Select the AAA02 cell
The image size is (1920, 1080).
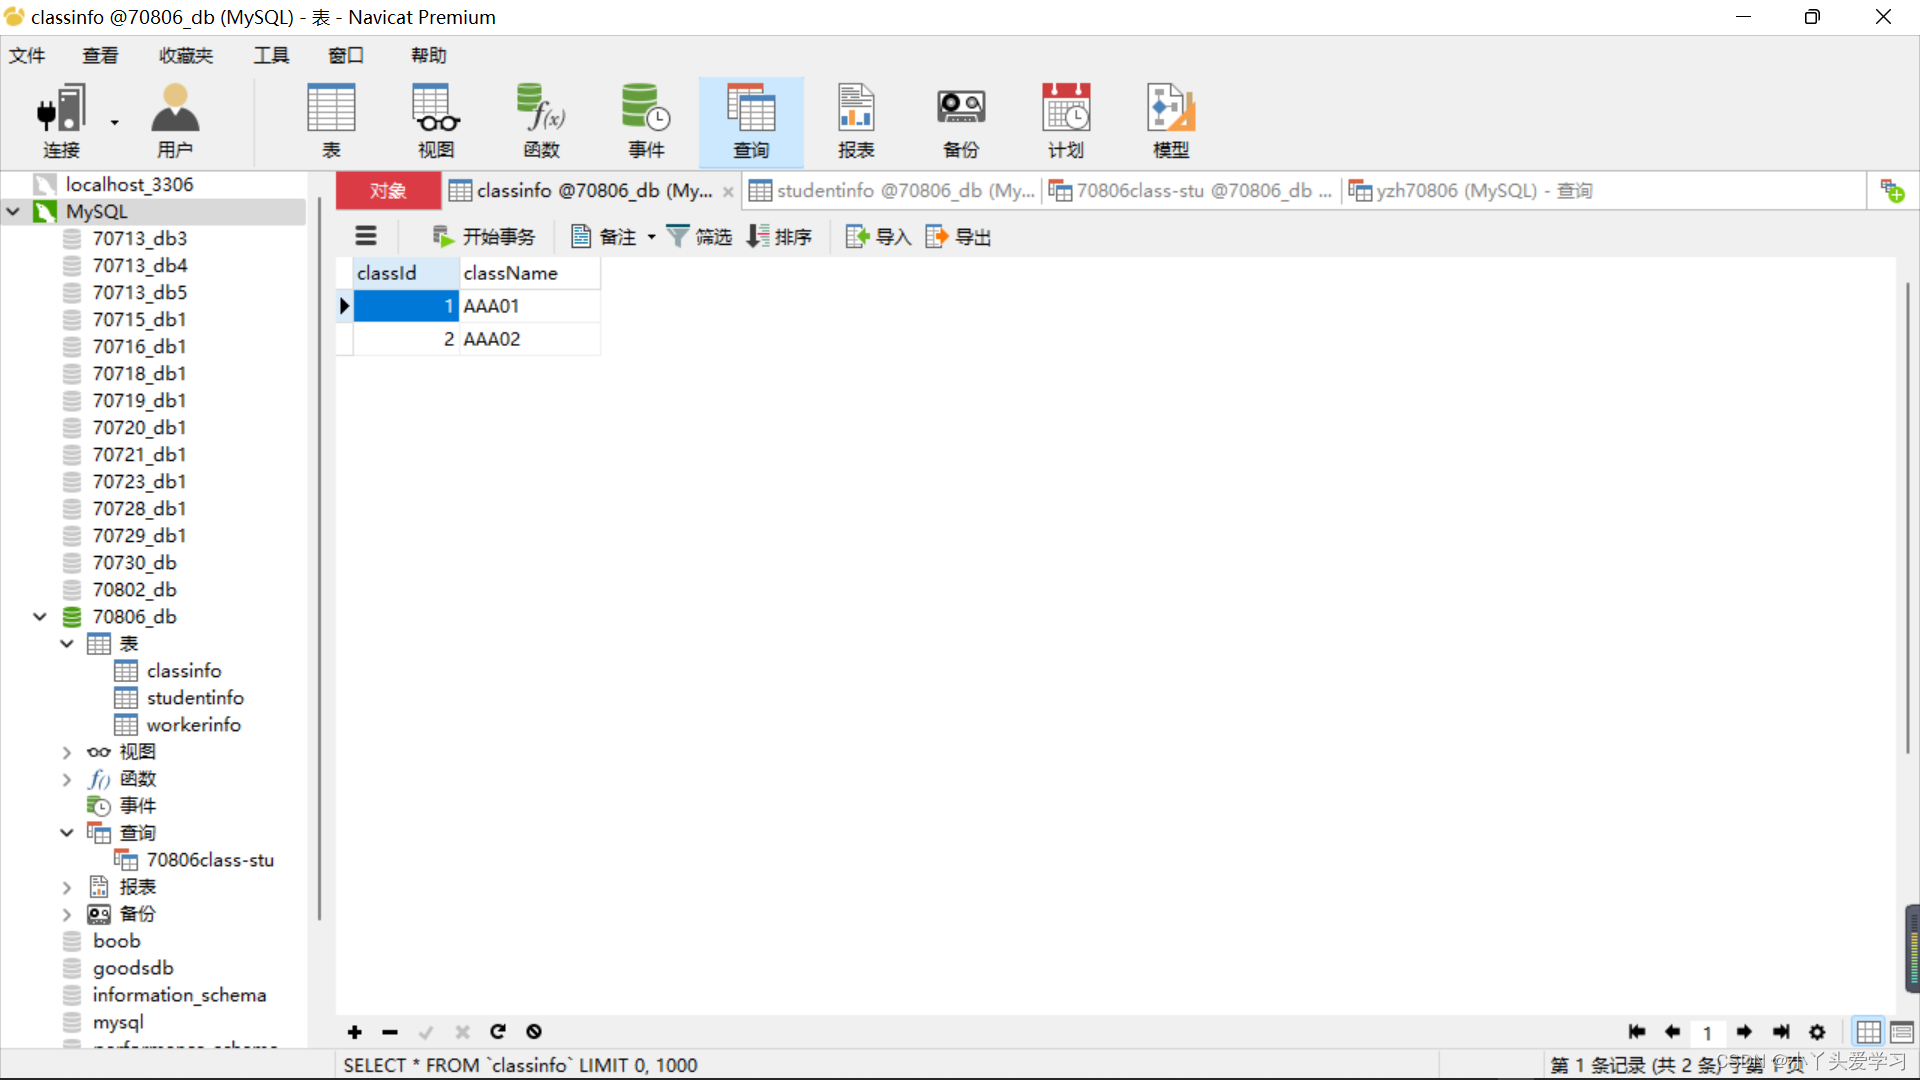(x=529, y=339)
